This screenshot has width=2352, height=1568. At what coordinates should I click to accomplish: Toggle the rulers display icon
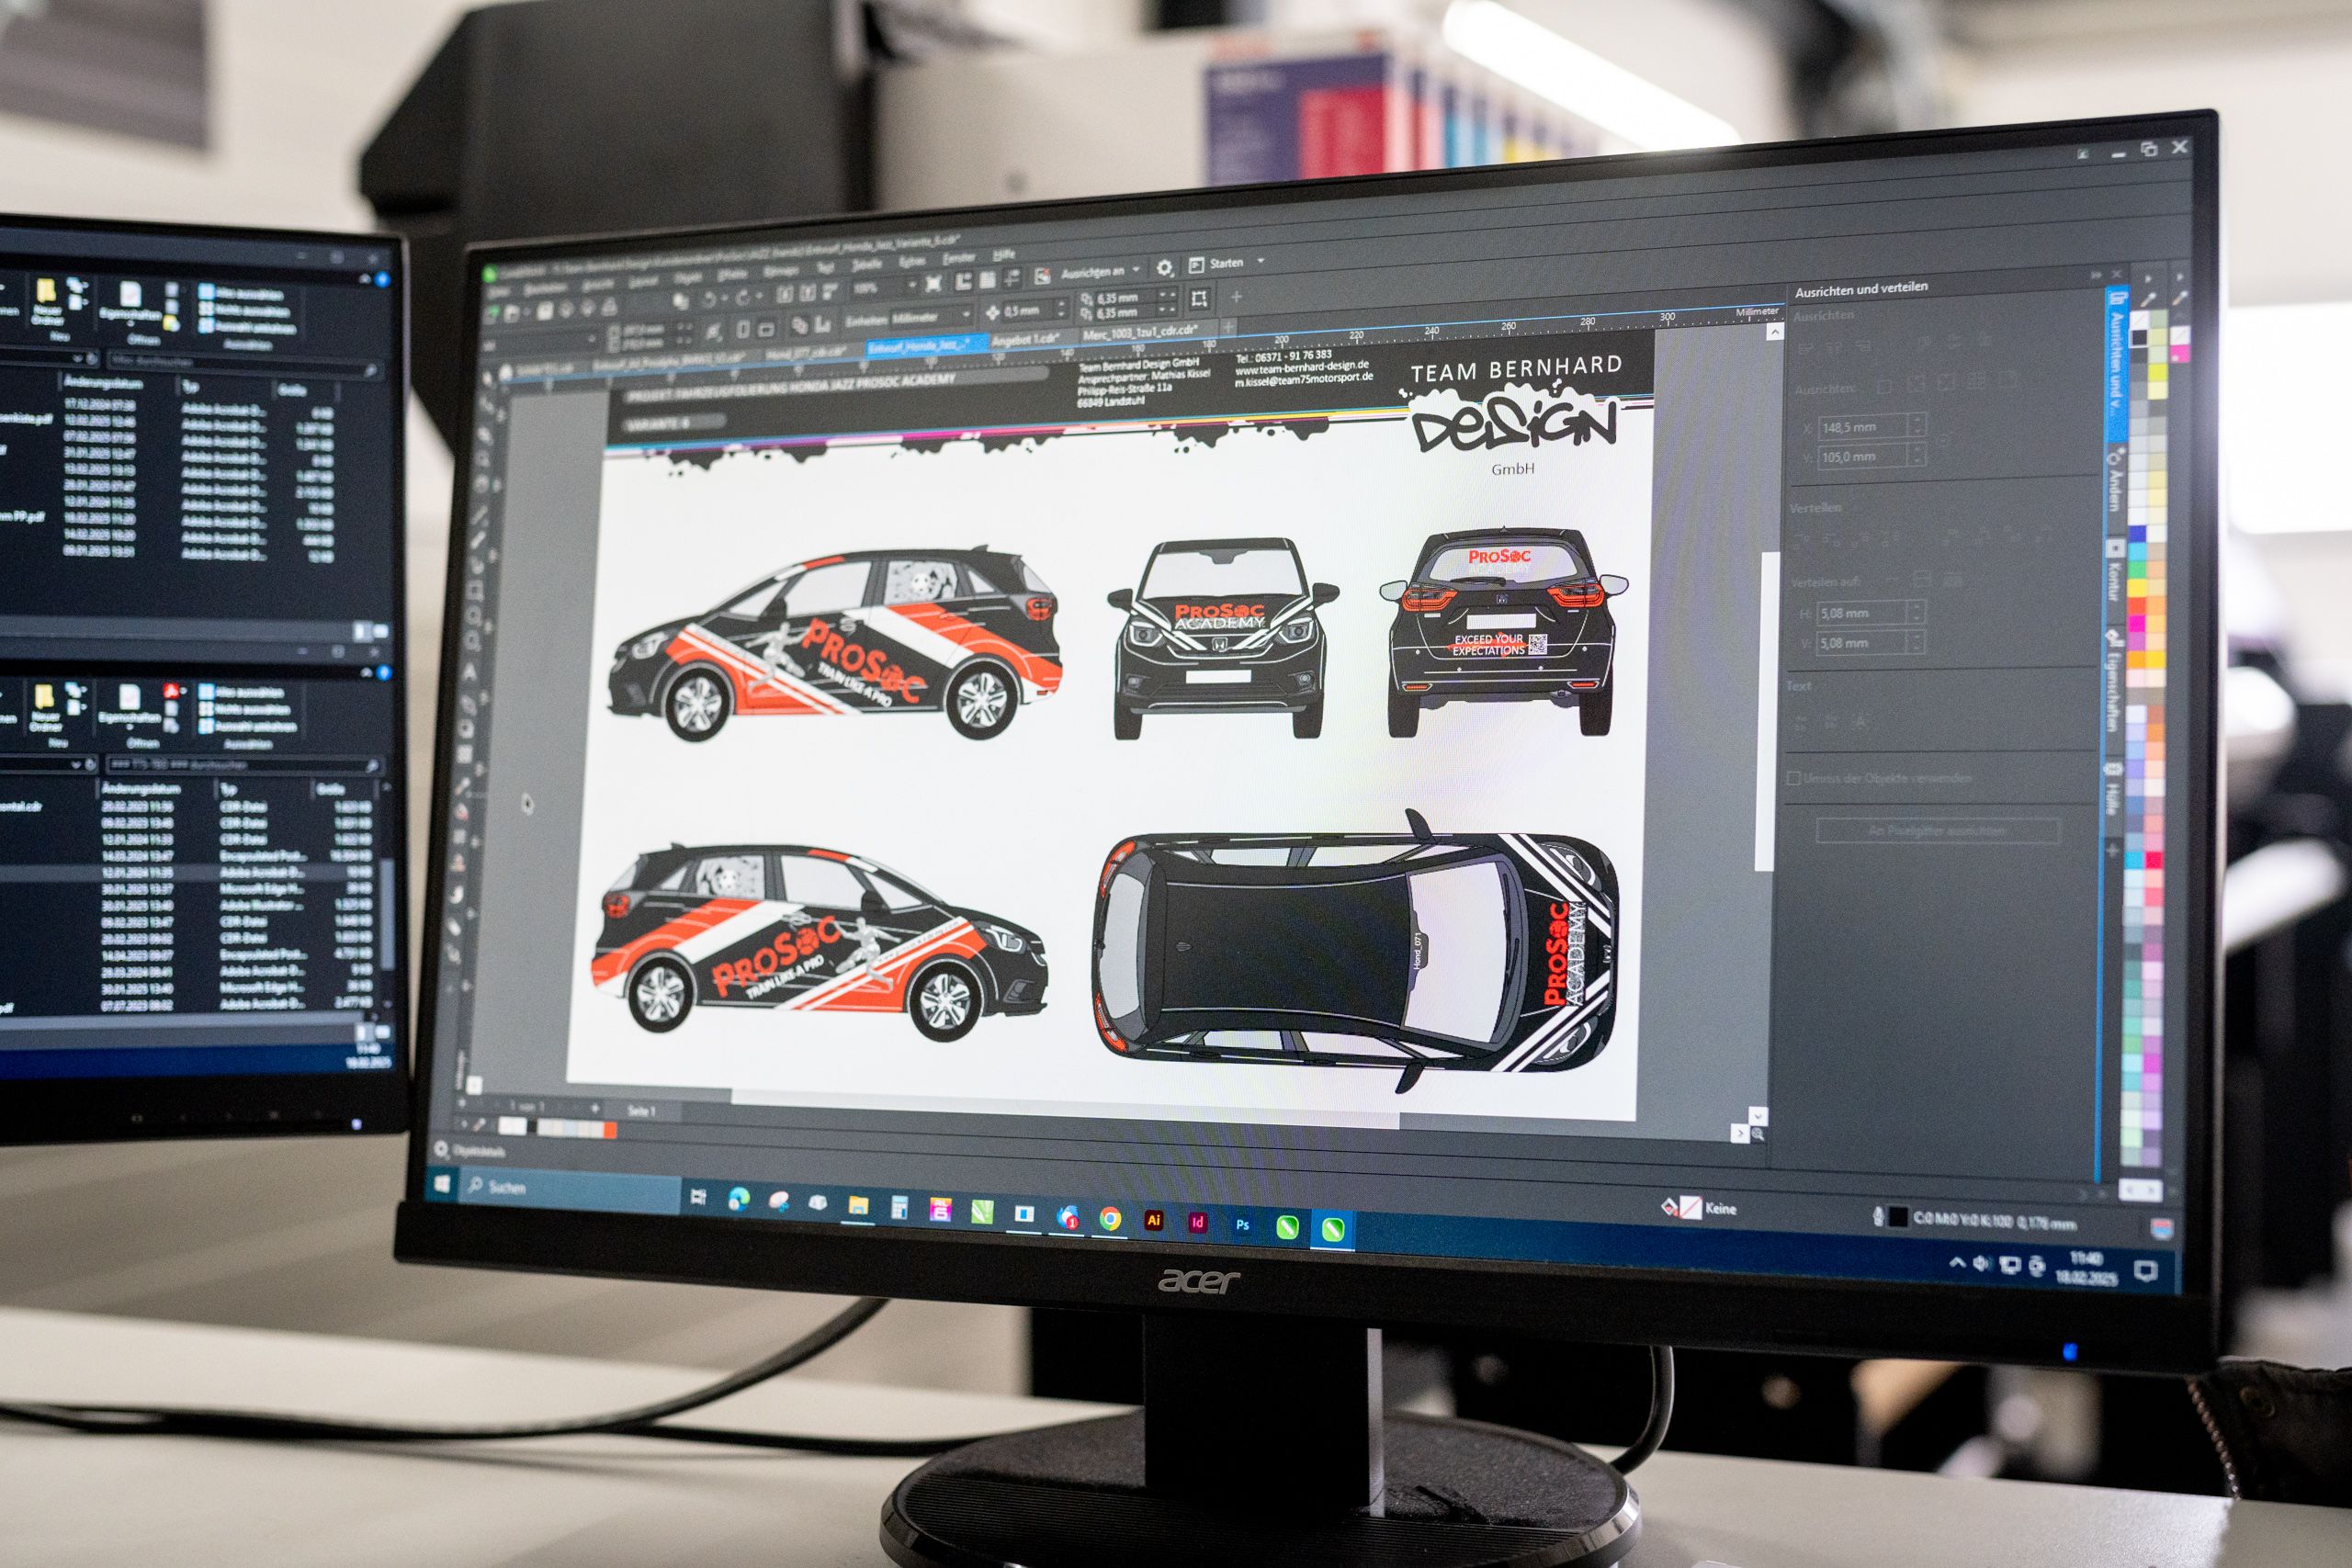tap(964, 283)
